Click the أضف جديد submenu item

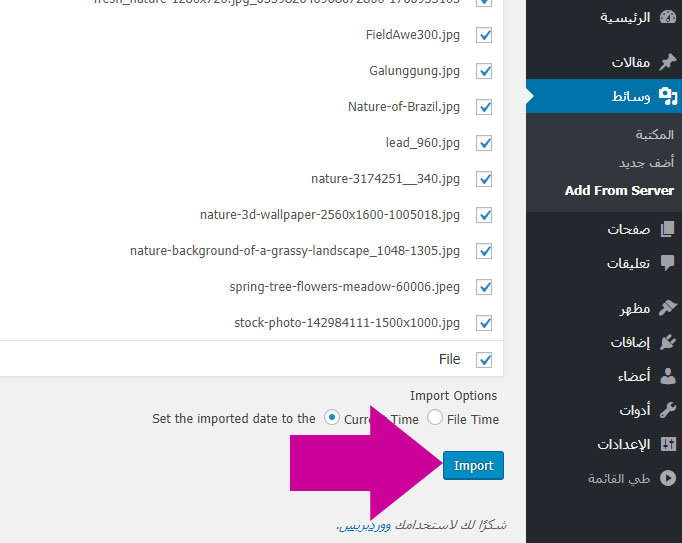(646, 163)
